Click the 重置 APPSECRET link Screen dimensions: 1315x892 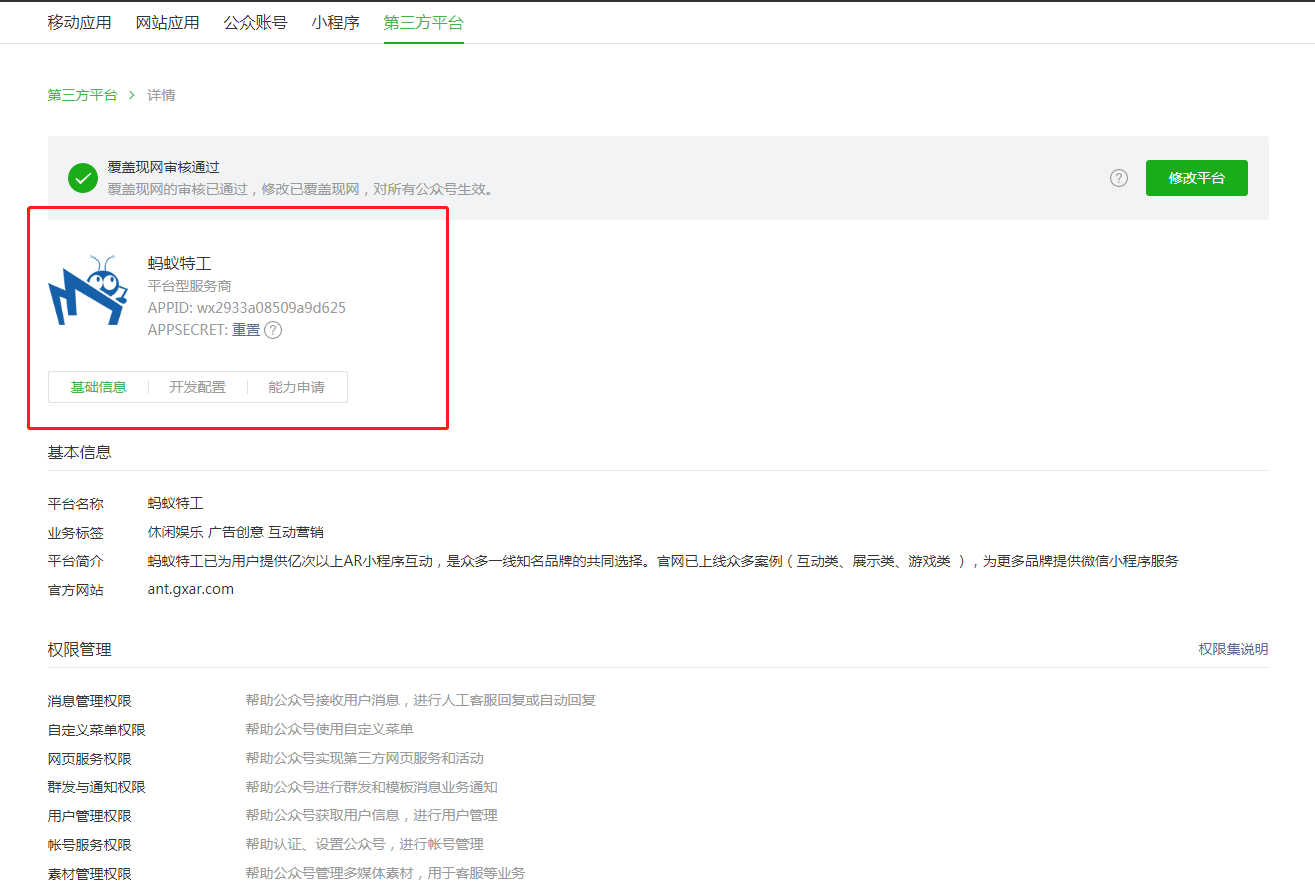click(246, 330)
